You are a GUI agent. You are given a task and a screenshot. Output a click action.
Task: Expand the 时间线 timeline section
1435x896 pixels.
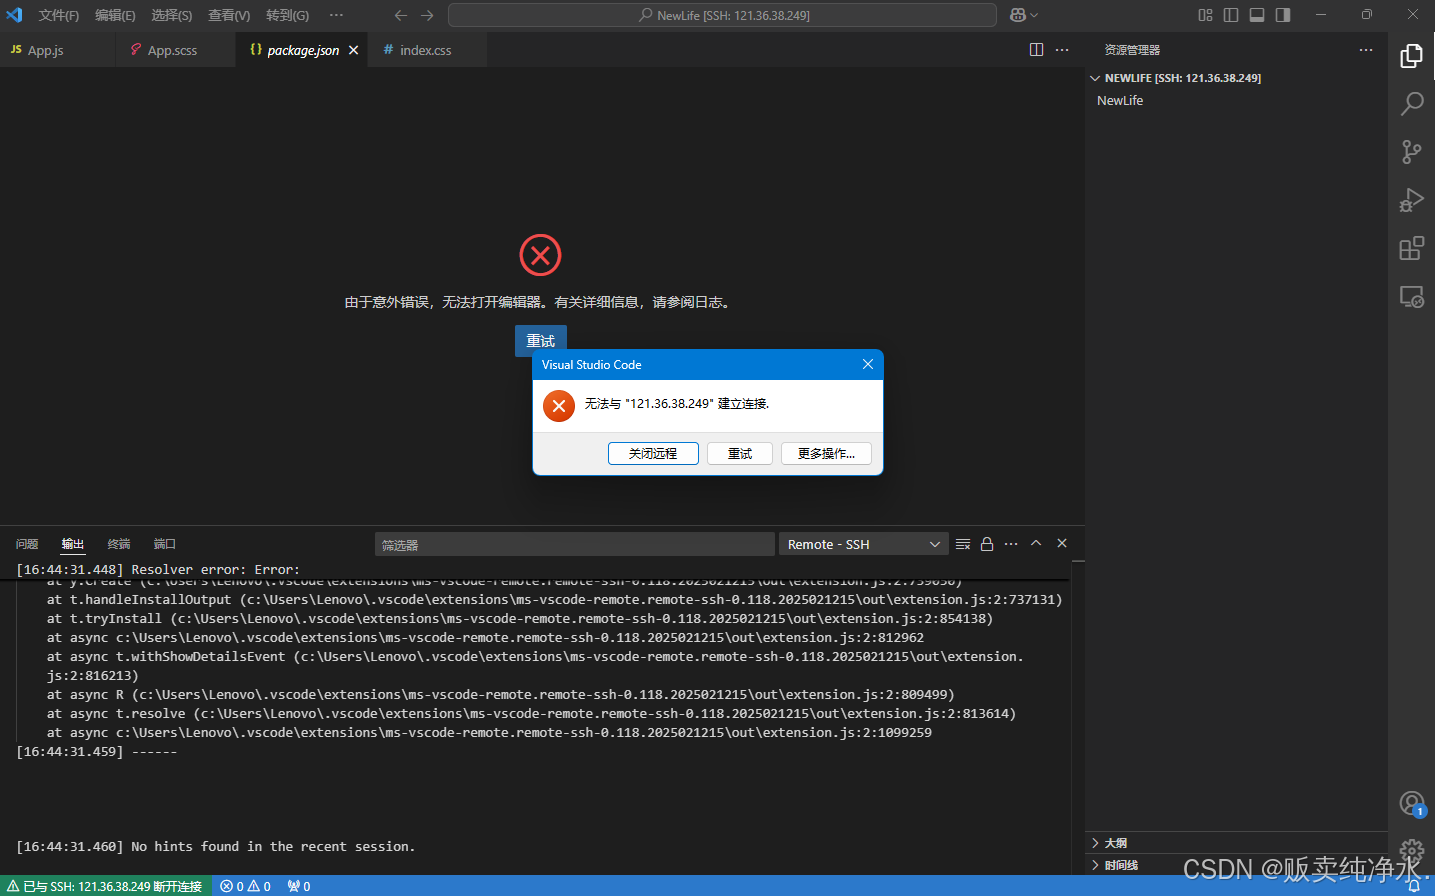tap(1236, 865)
